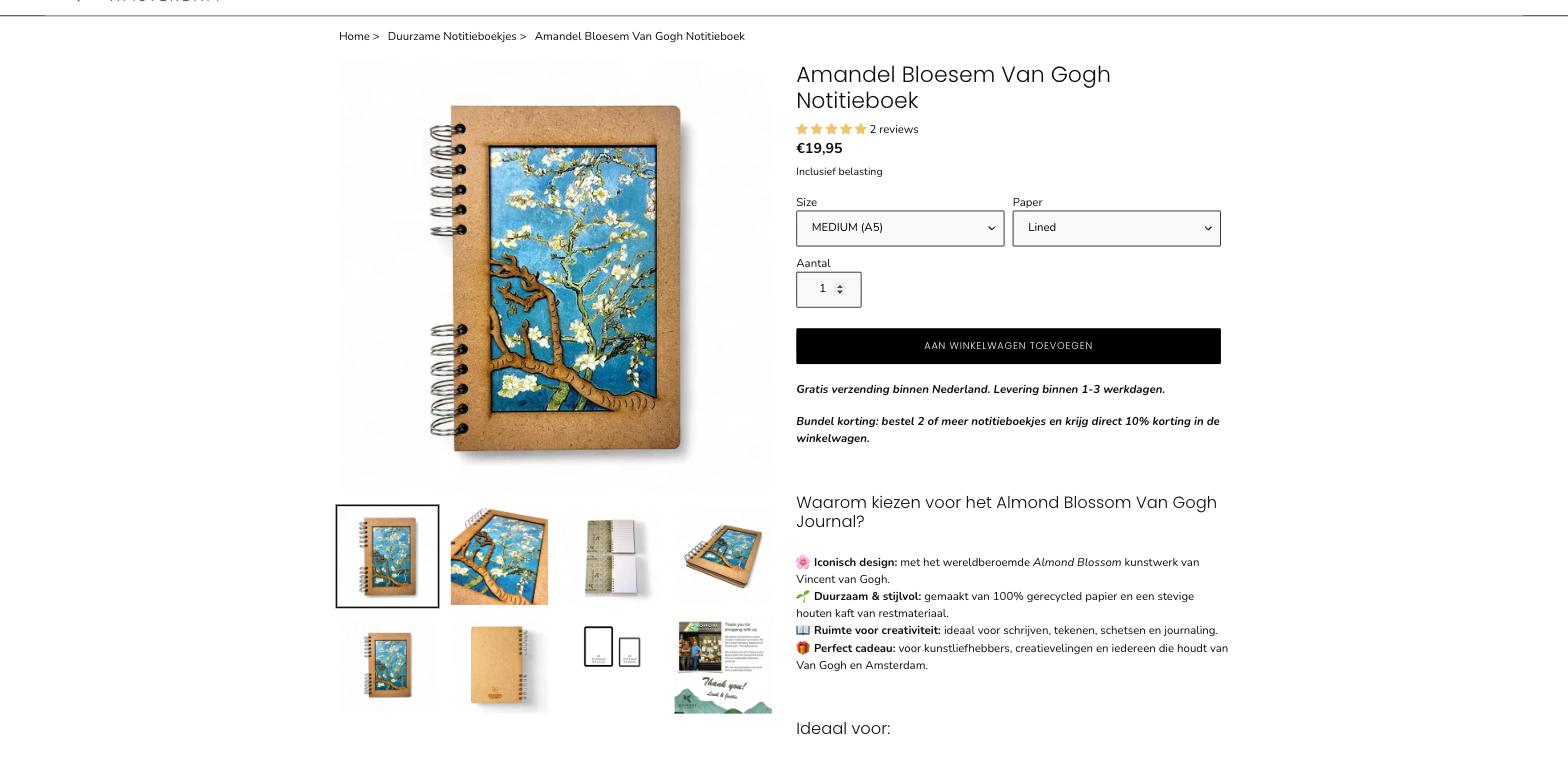Go to Home breadcrumb link
This screenshot has height=764, width=1568.
(354, 37)
